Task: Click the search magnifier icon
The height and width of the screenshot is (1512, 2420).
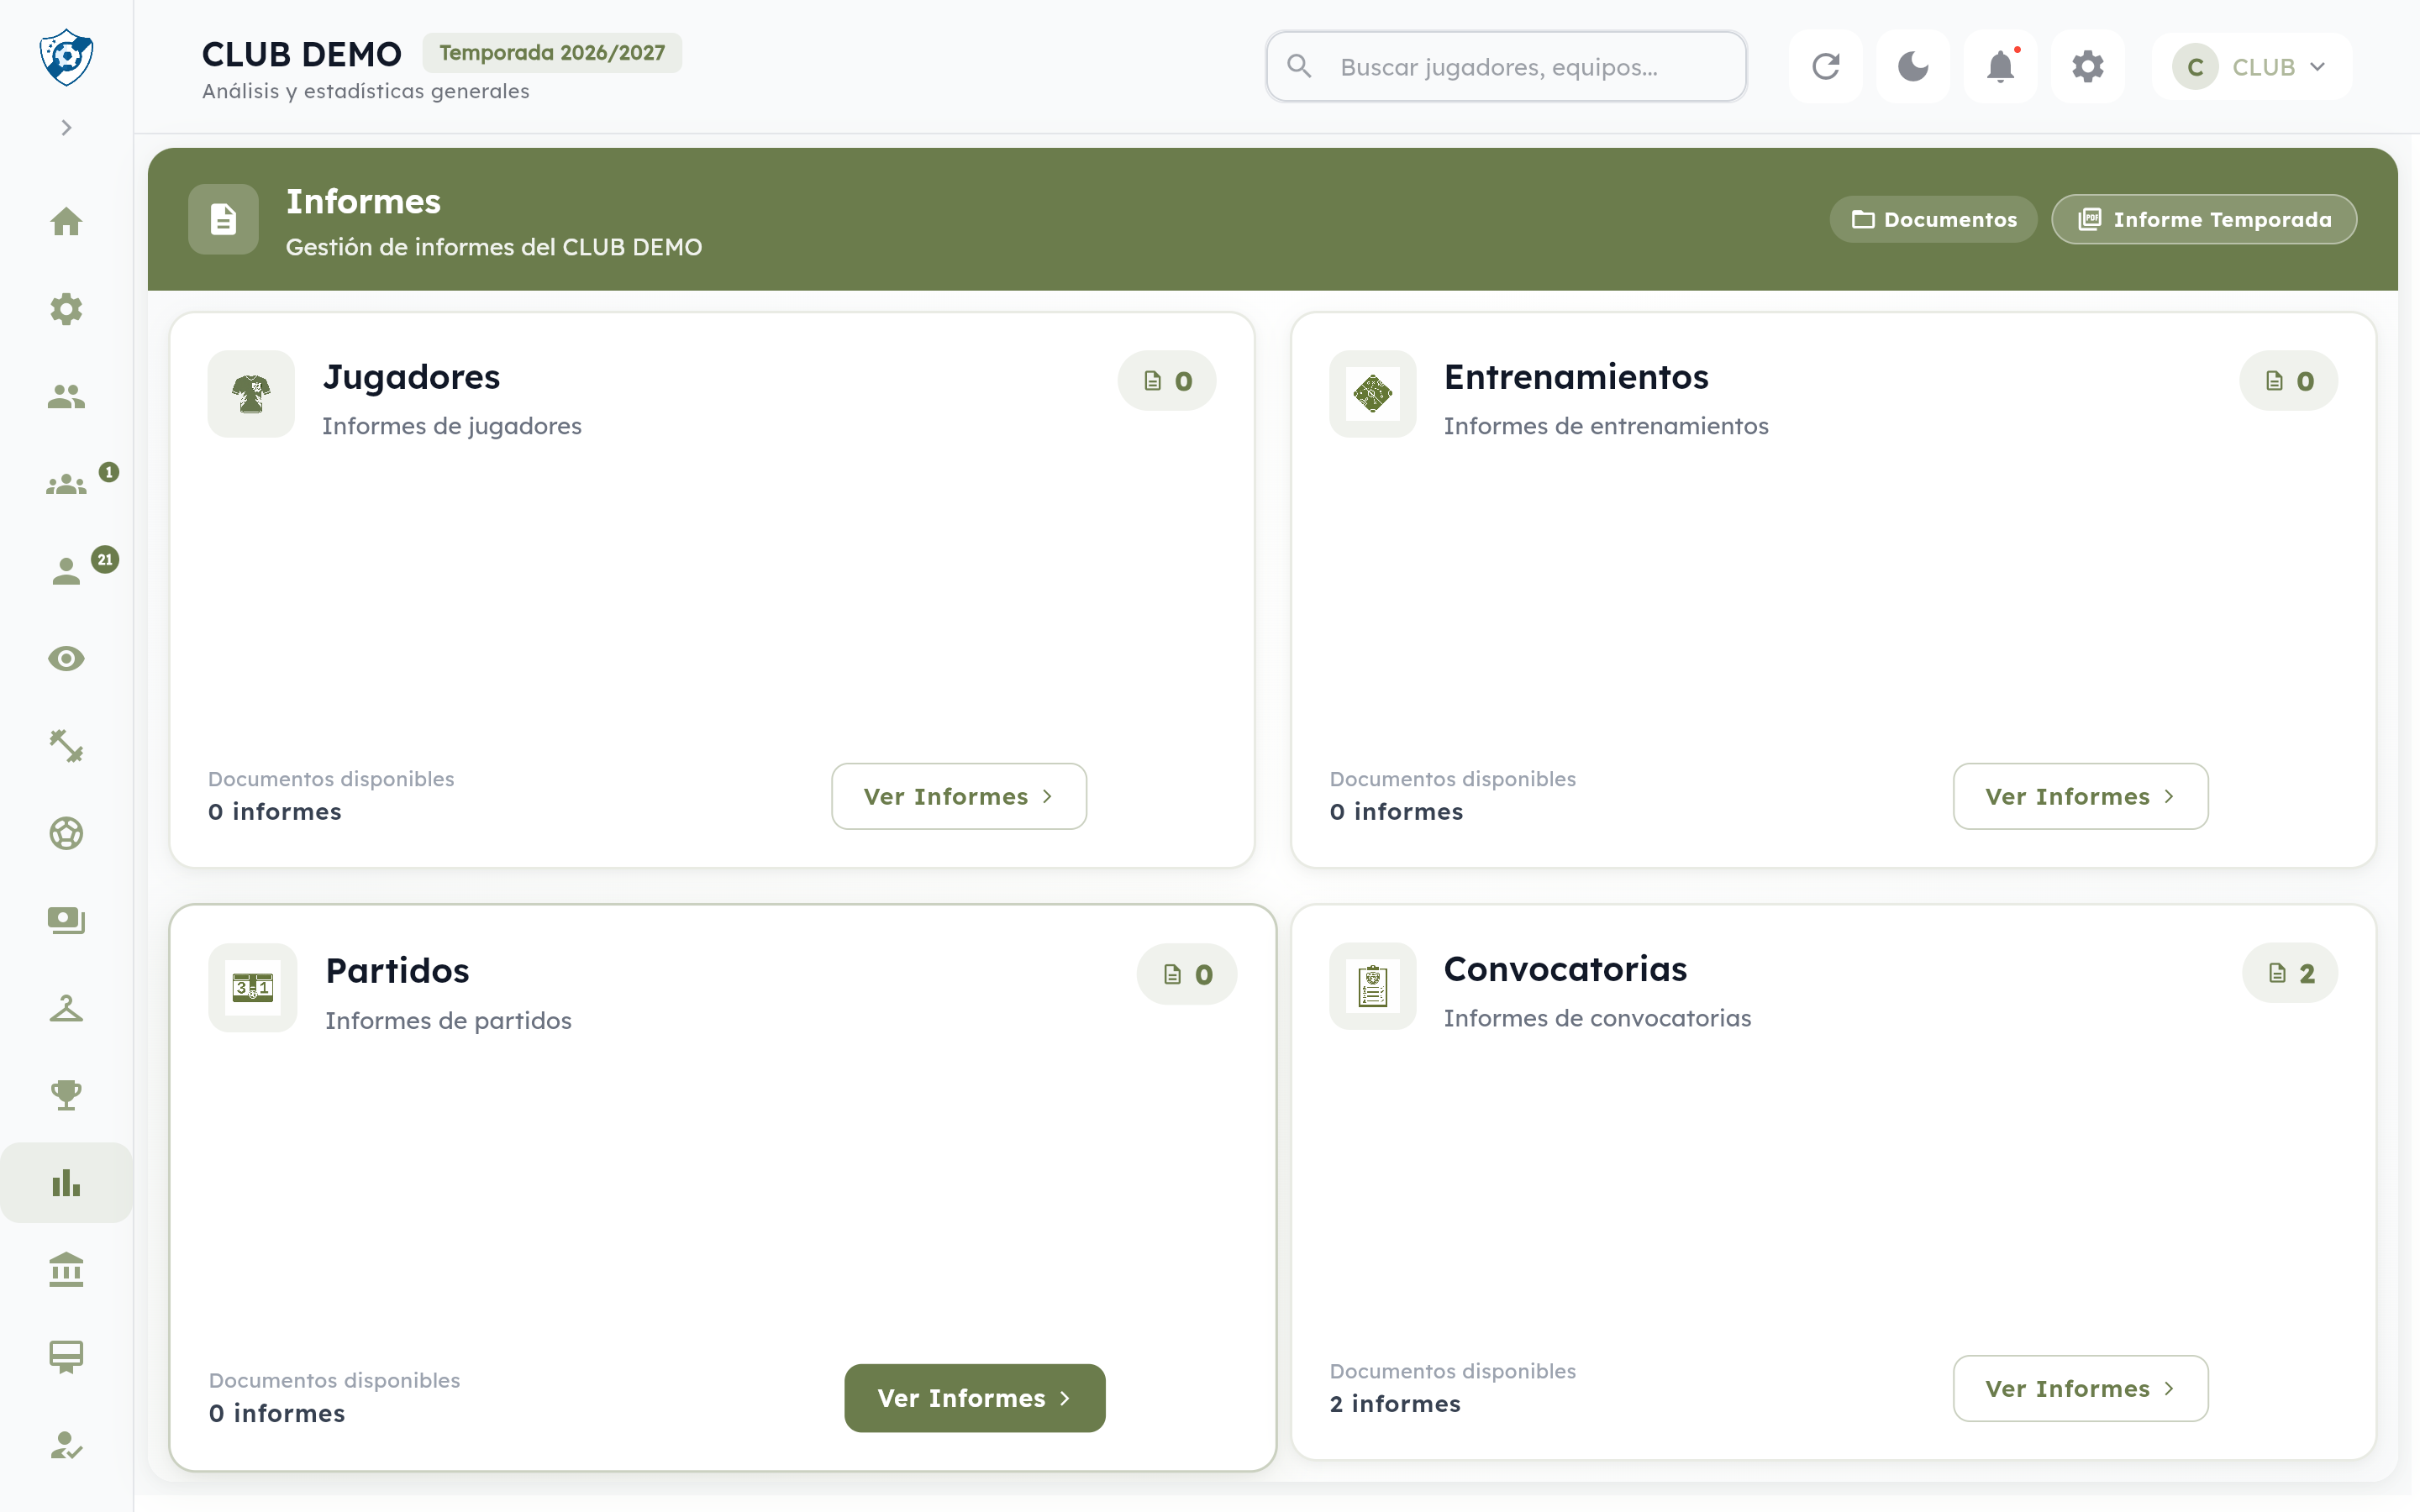Action: [x=1299, y=67]
